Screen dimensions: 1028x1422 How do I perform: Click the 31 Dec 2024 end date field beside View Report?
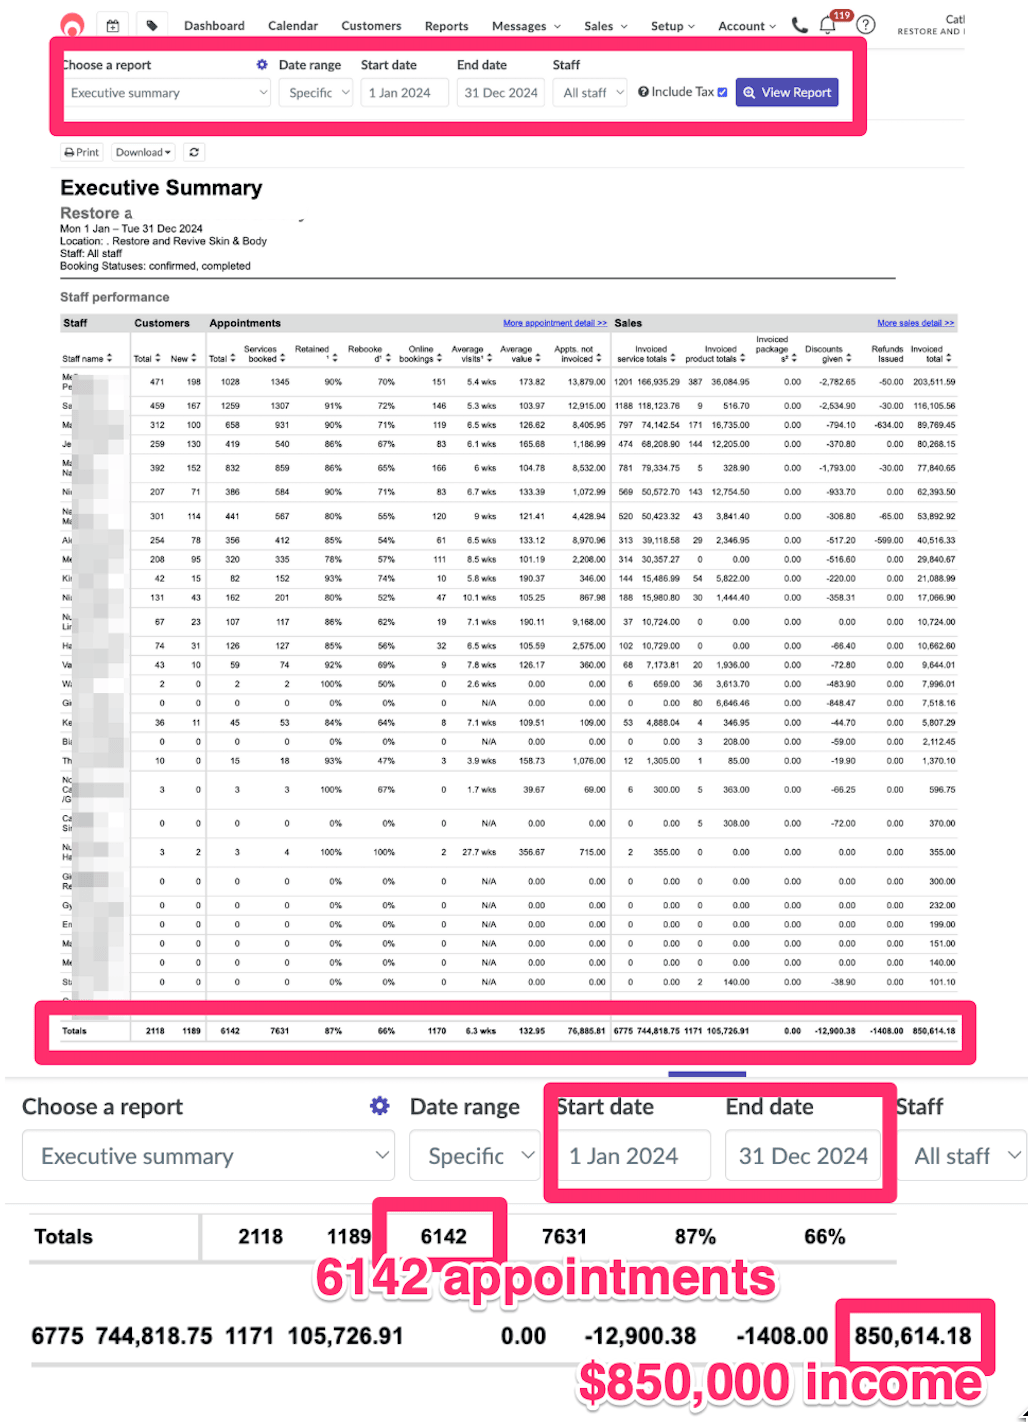click(x=501, y=93)
